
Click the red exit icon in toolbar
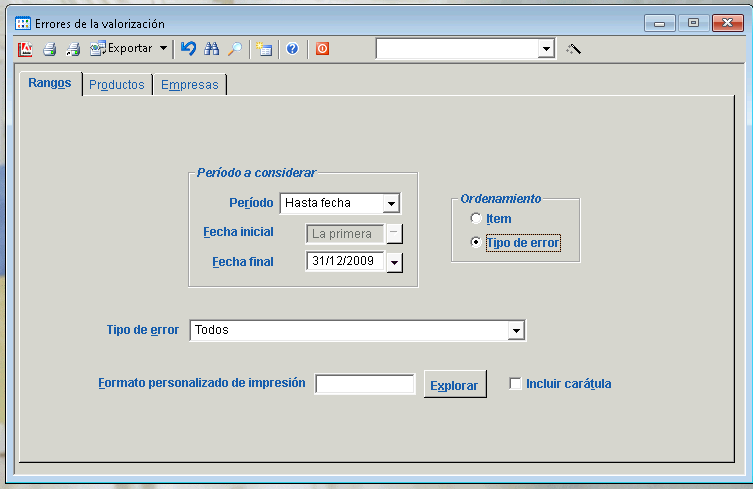pos(322,48)
